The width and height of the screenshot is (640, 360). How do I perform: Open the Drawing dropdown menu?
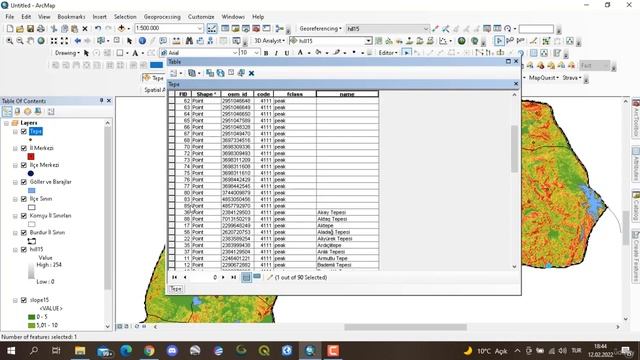click(x=67, y=53)
